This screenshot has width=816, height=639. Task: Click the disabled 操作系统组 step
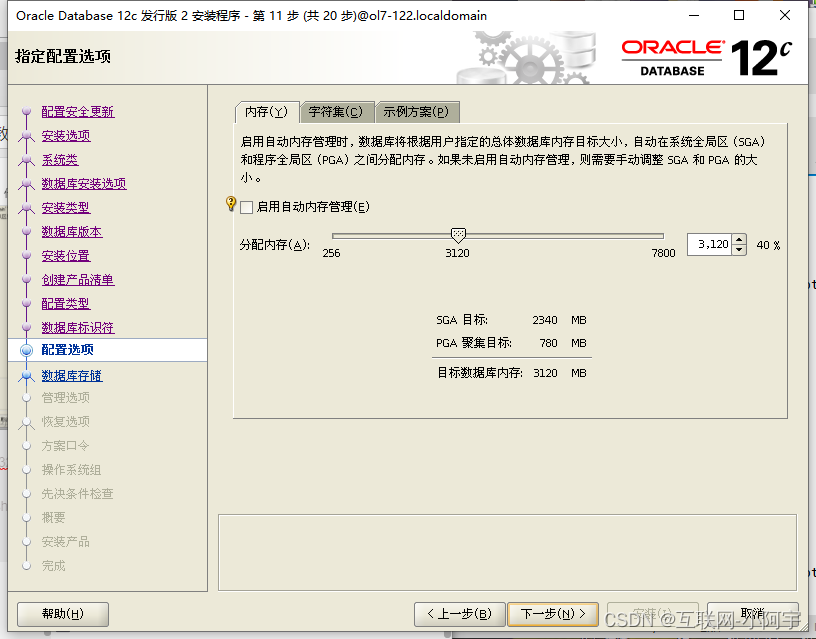(72, 470)
